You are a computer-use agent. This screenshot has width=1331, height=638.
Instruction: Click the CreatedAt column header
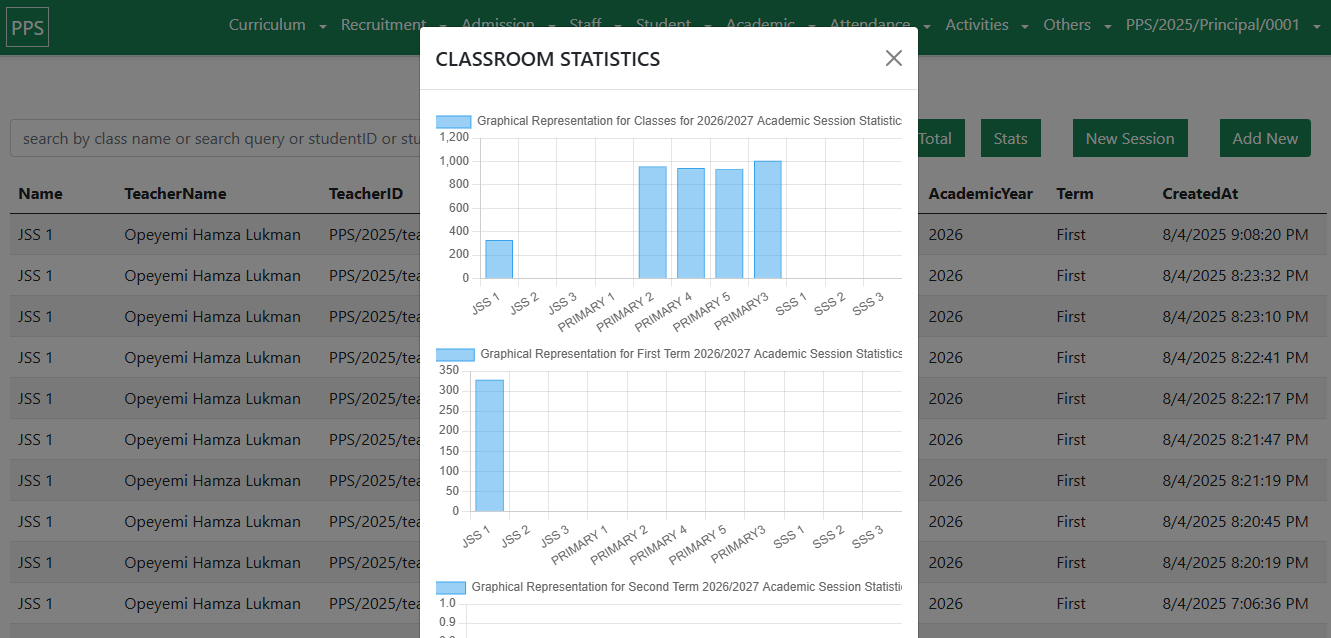1199,194
